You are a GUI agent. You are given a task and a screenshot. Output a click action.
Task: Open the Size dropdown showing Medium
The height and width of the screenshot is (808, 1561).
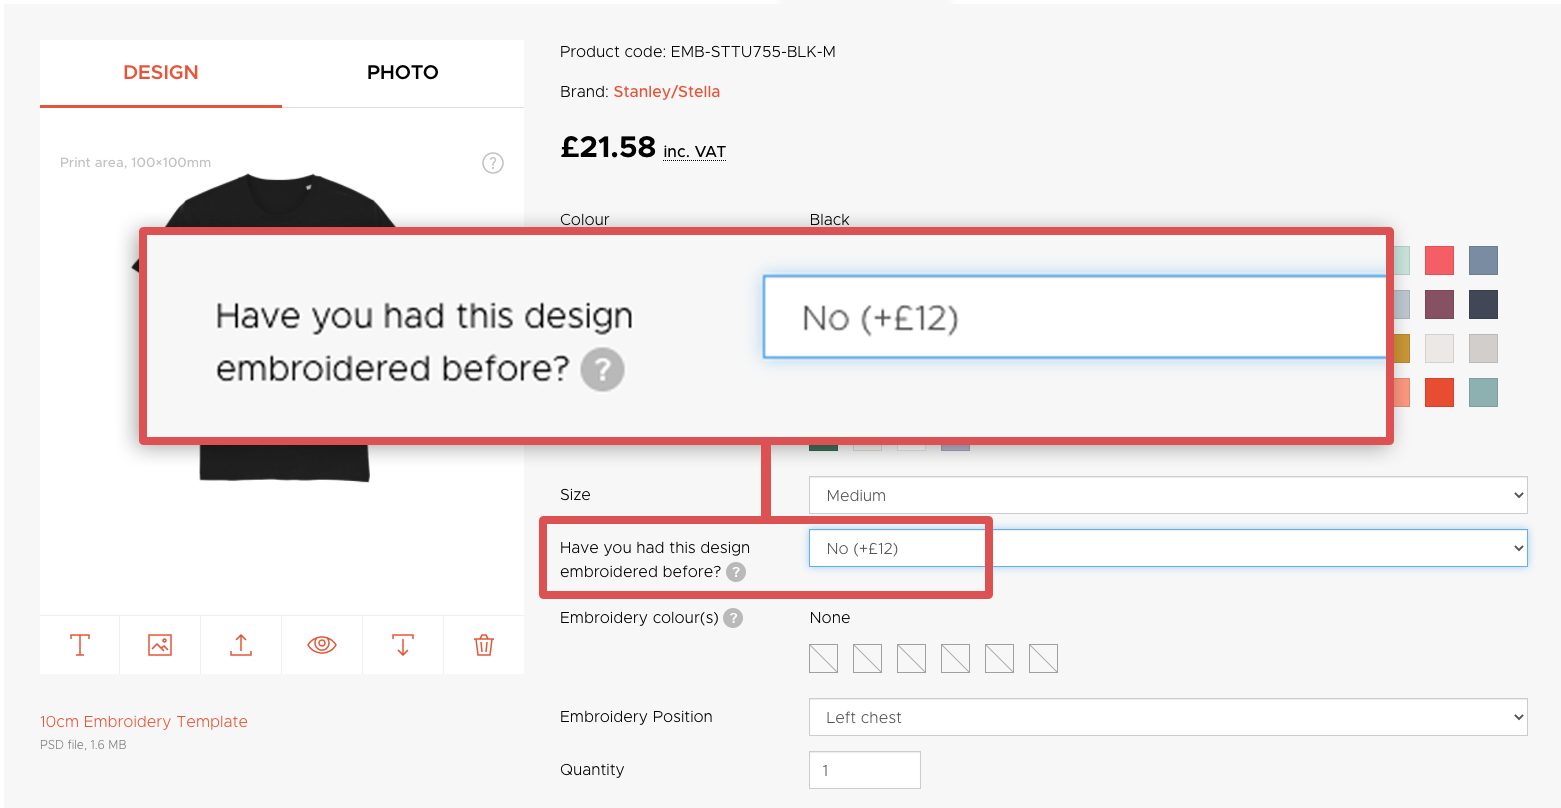pyautogui.click(x=1168, y=495)
